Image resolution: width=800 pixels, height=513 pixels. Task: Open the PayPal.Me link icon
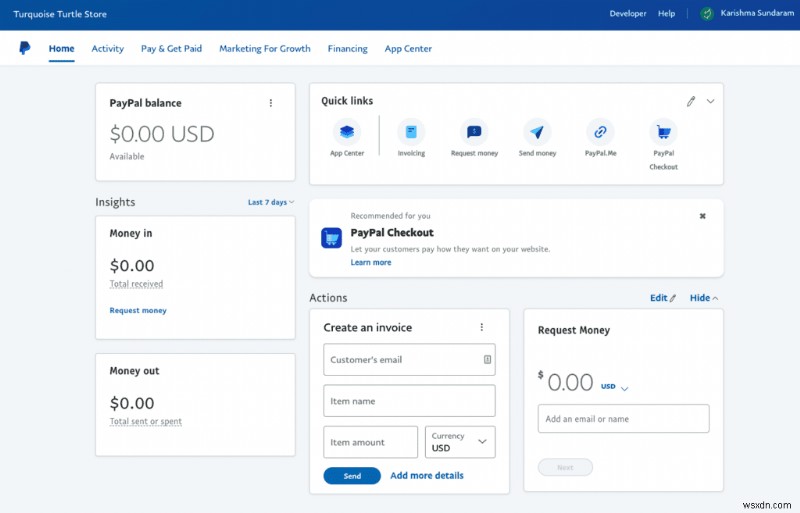(601, 132)
